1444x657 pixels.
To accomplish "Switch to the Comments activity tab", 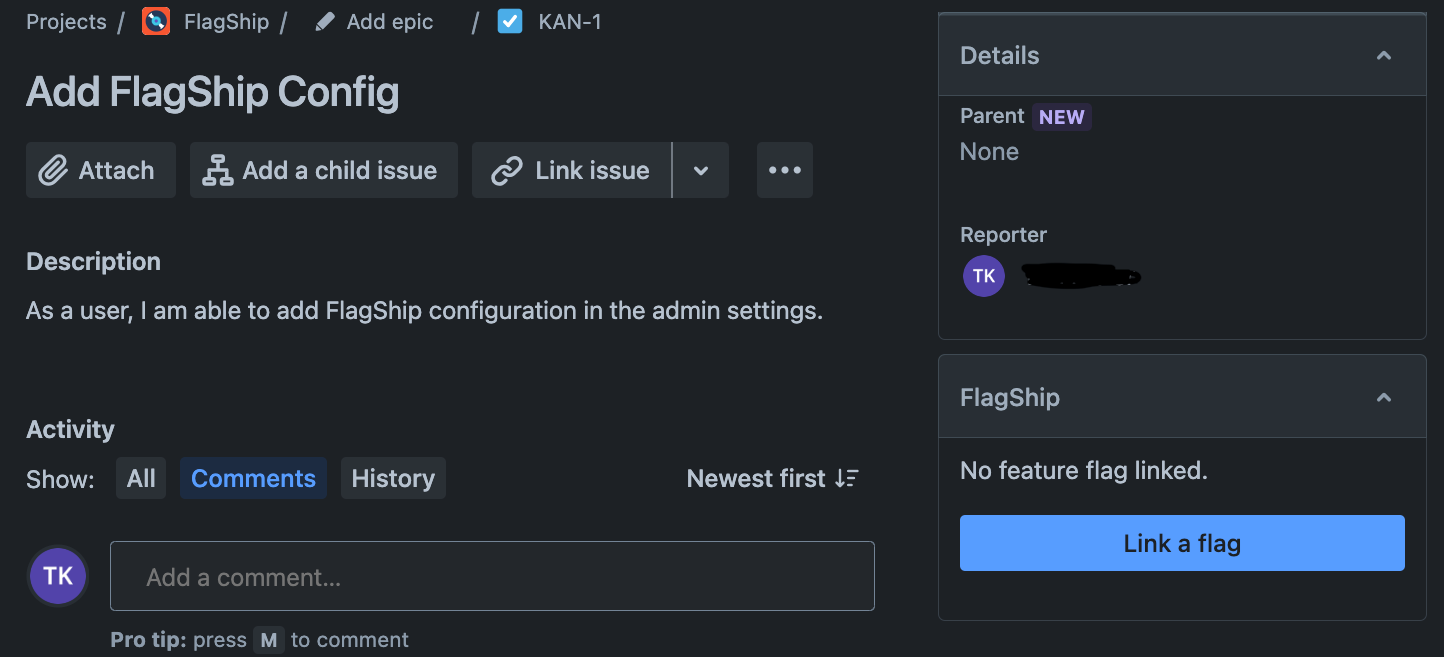I will [x=253, y=478].
